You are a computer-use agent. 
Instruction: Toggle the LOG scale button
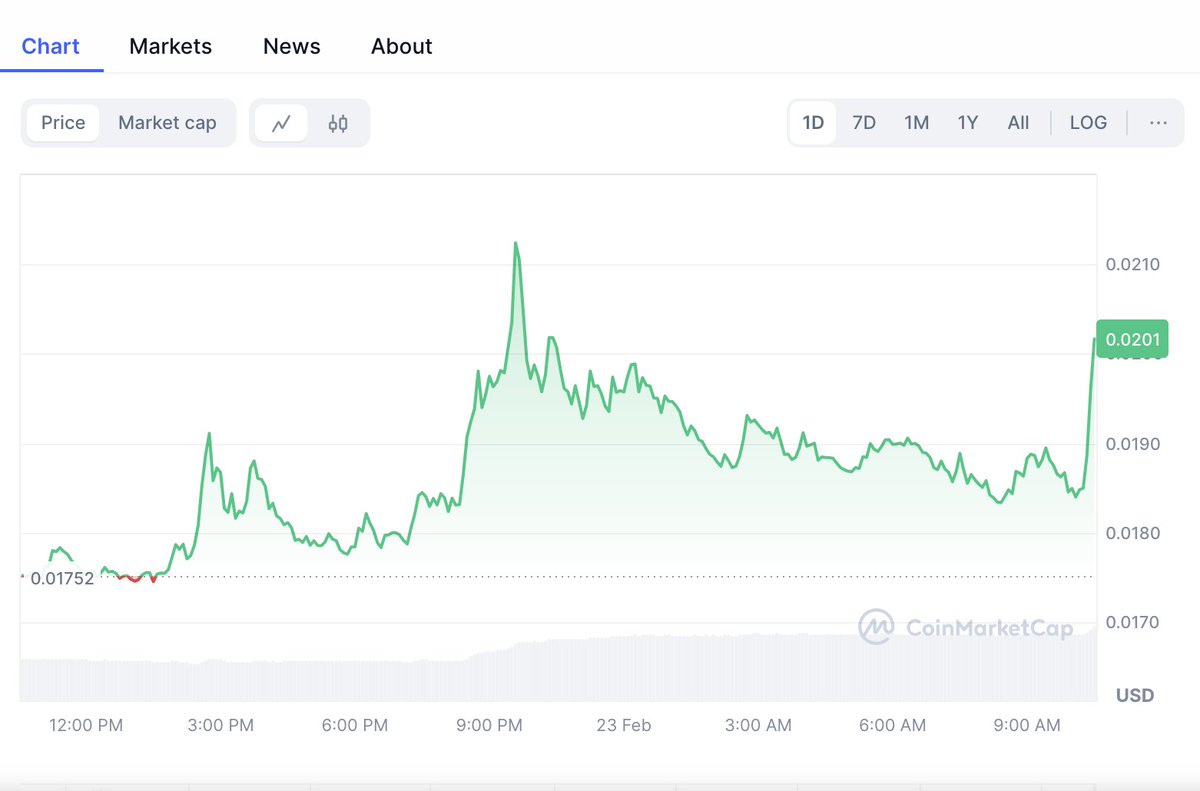pos(1088,123)
